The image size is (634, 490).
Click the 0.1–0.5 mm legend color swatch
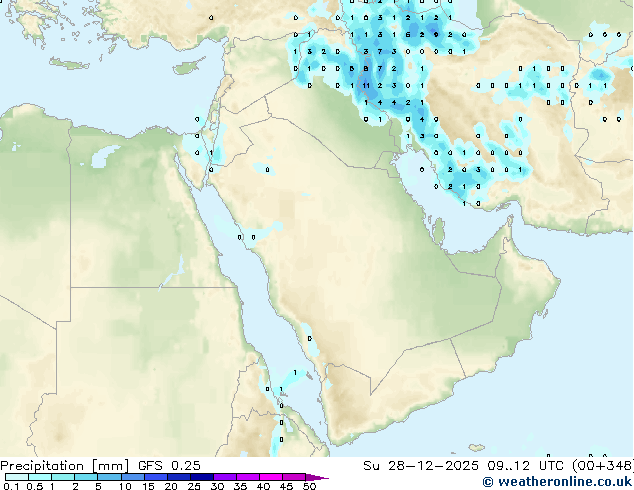17,477
